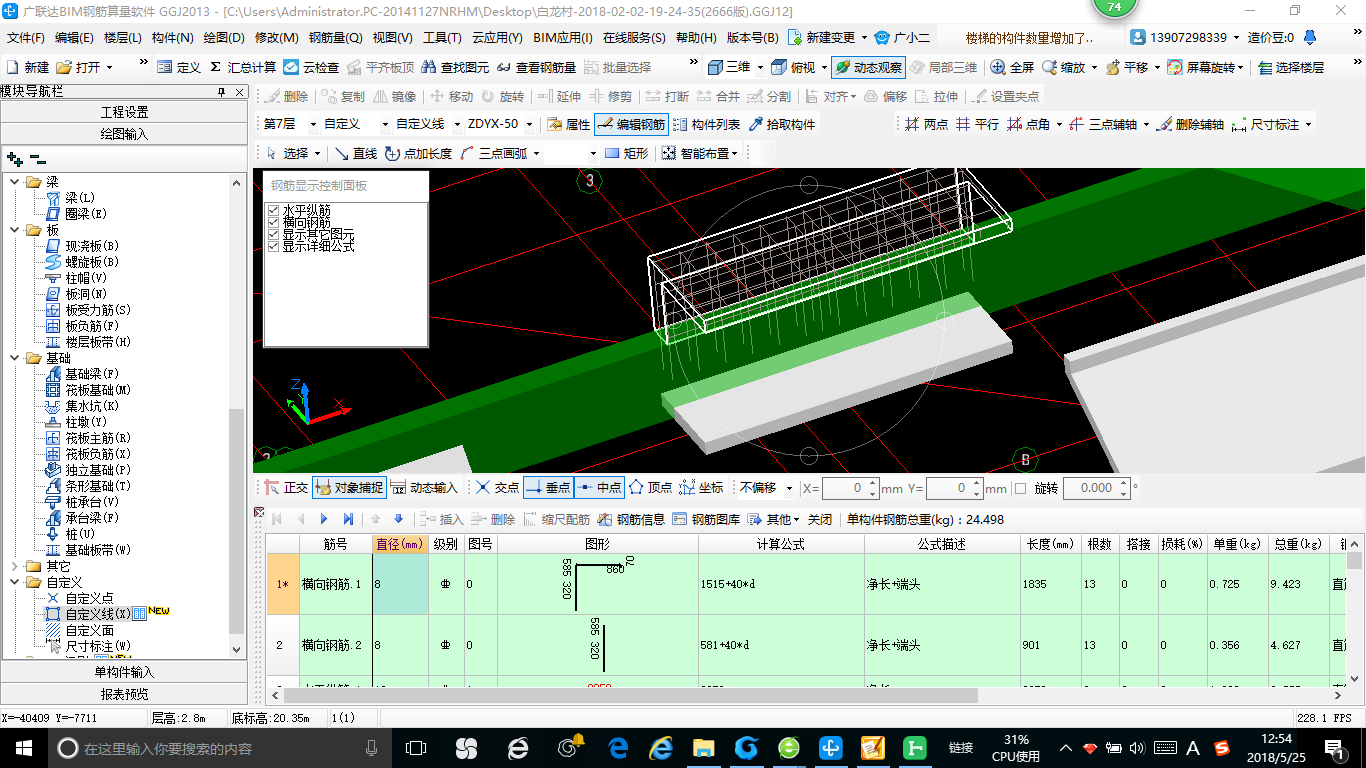Select the 直线 line drawing tool
The height and width of the screenshot is (768, 1366).
pyautogui.click(x=356, y=153)
